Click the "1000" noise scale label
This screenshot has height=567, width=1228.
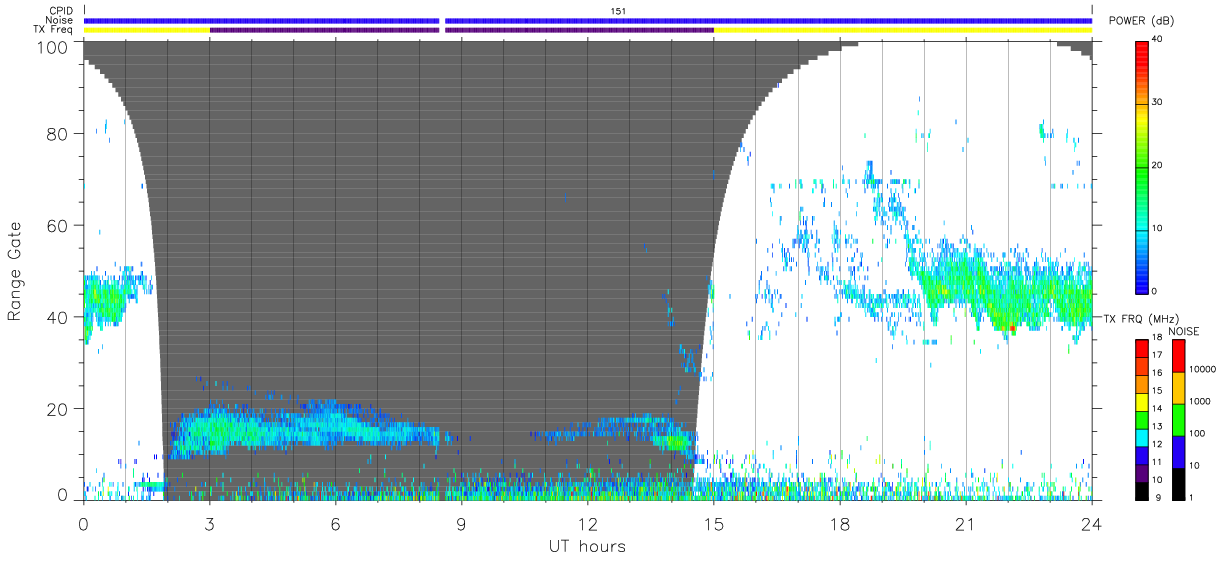coord(1199,401)
